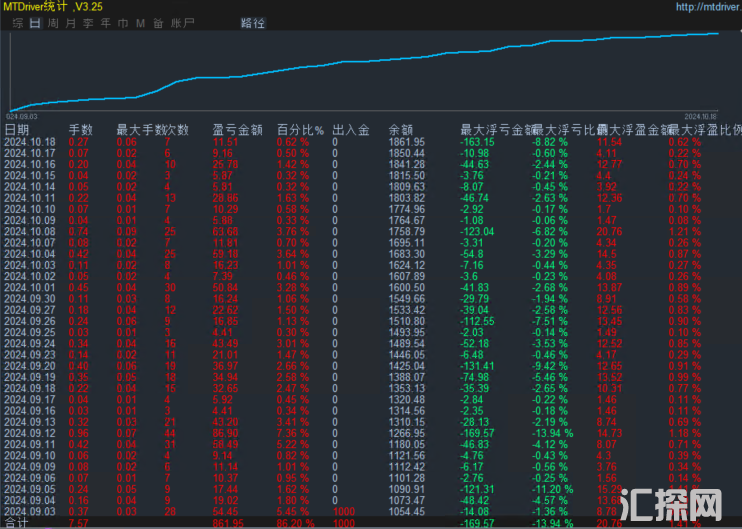The width and height of the screenshot is (742, 529).
Task: Click the 百分比% column header
Action: (x=301, y=130)
